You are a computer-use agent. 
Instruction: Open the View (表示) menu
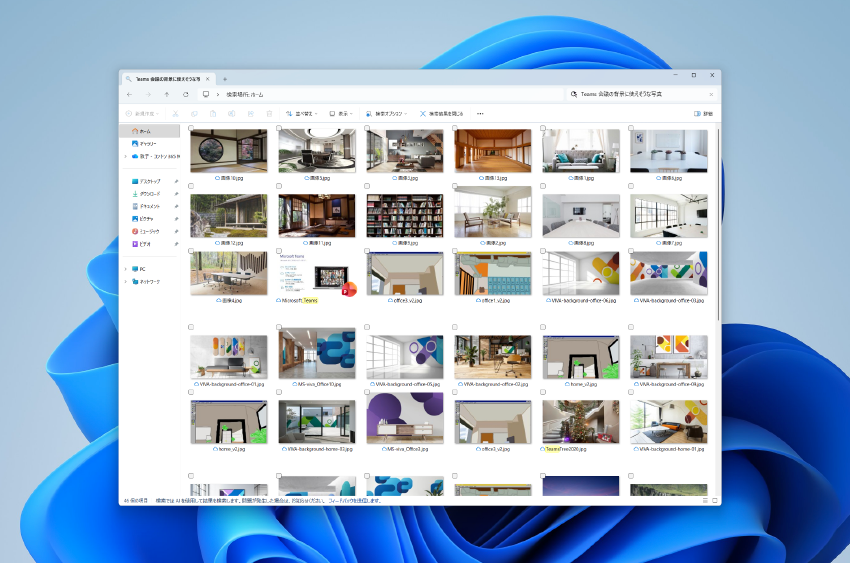click(342, 114)
